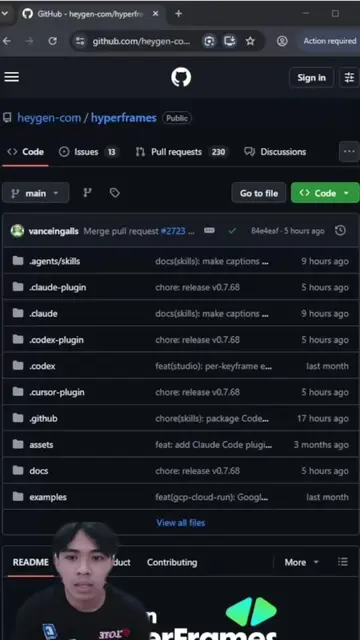This screenshot has width=360, height=640.
Task: Open the .claude-plugin row's 'chore: release v0.7.68' commit
Action: pos(197,287)
